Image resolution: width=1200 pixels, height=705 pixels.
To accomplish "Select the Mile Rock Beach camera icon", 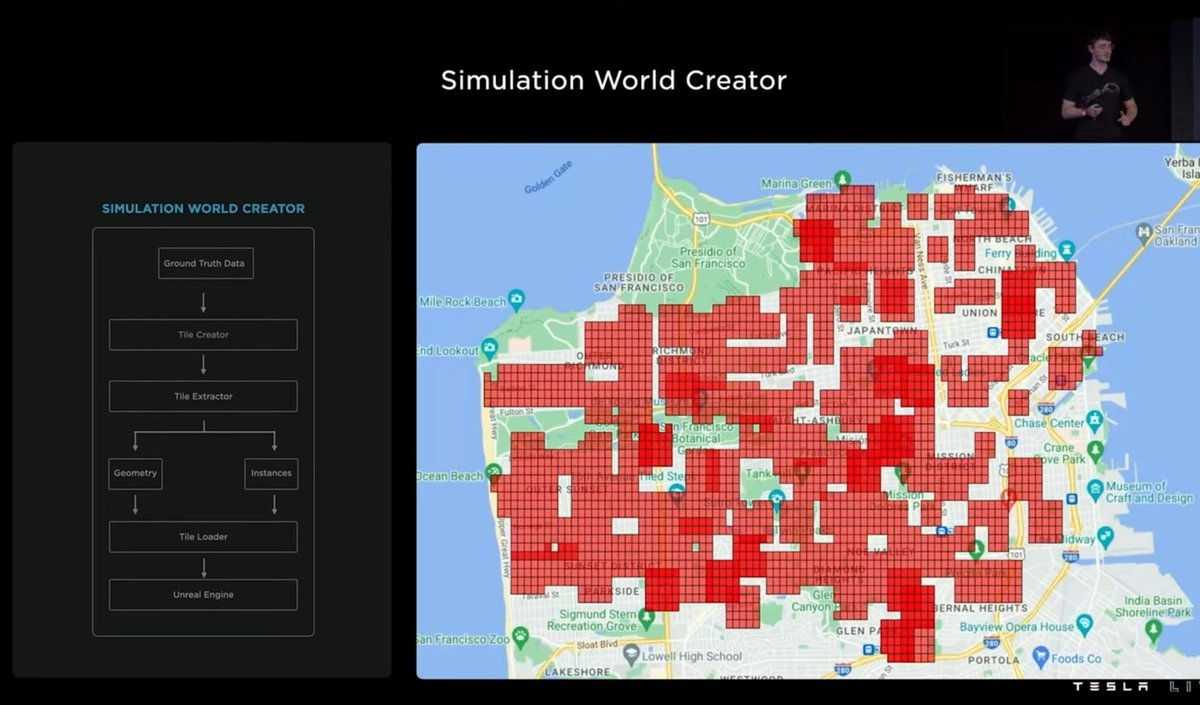I will (x=516, y=300).
